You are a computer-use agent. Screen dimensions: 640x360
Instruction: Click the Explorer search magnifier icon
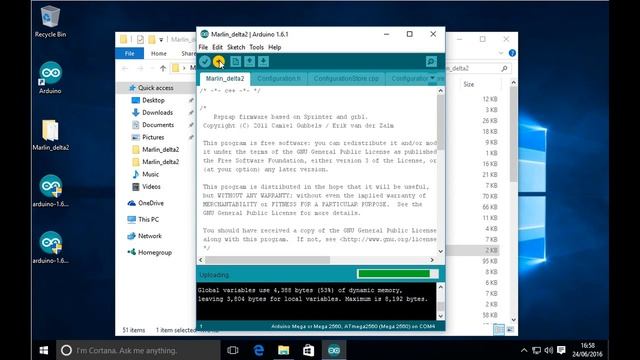pos(504,68)
